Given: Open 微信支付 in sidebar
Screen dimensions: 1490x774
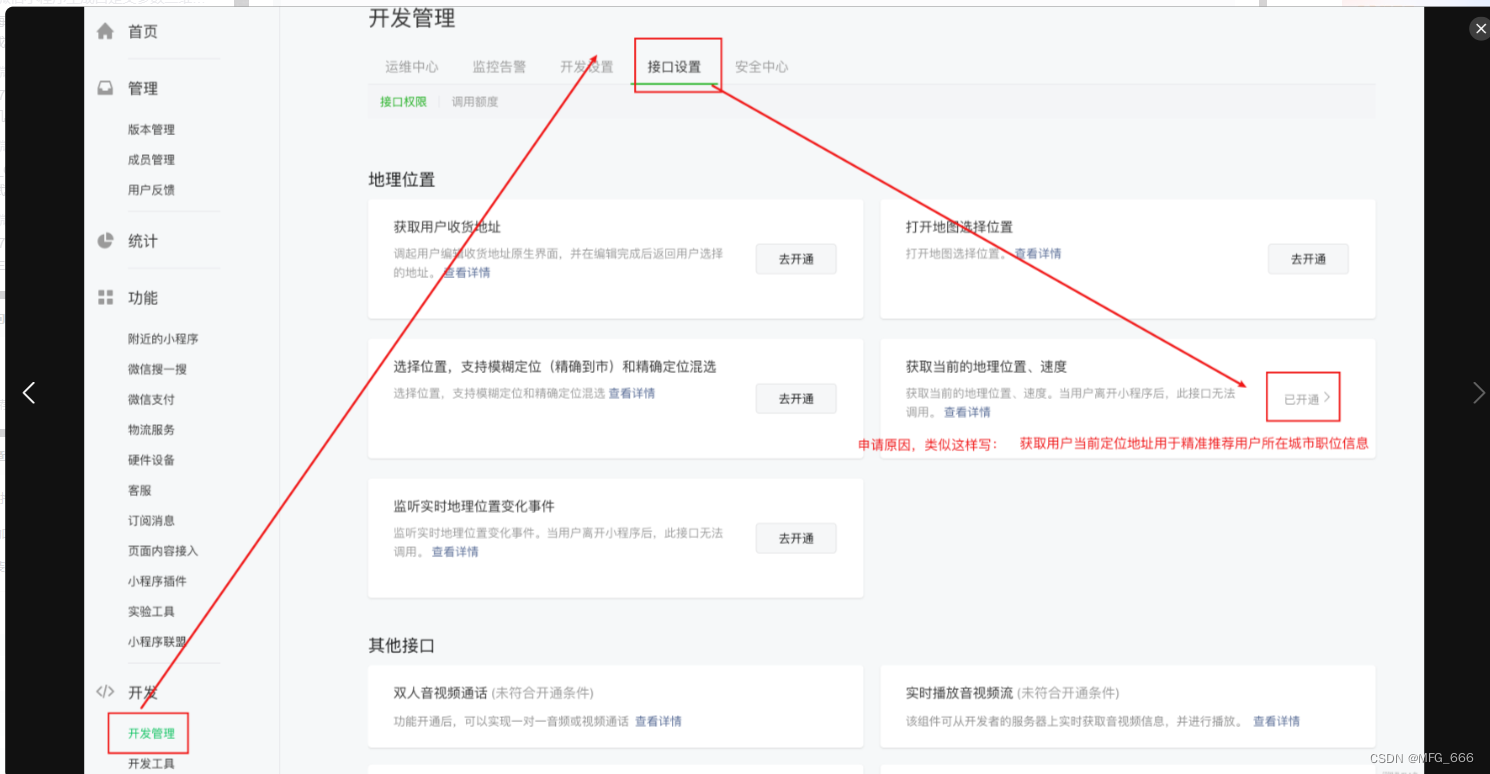Looking at the screenshot, I should click(x=151, y=399).
